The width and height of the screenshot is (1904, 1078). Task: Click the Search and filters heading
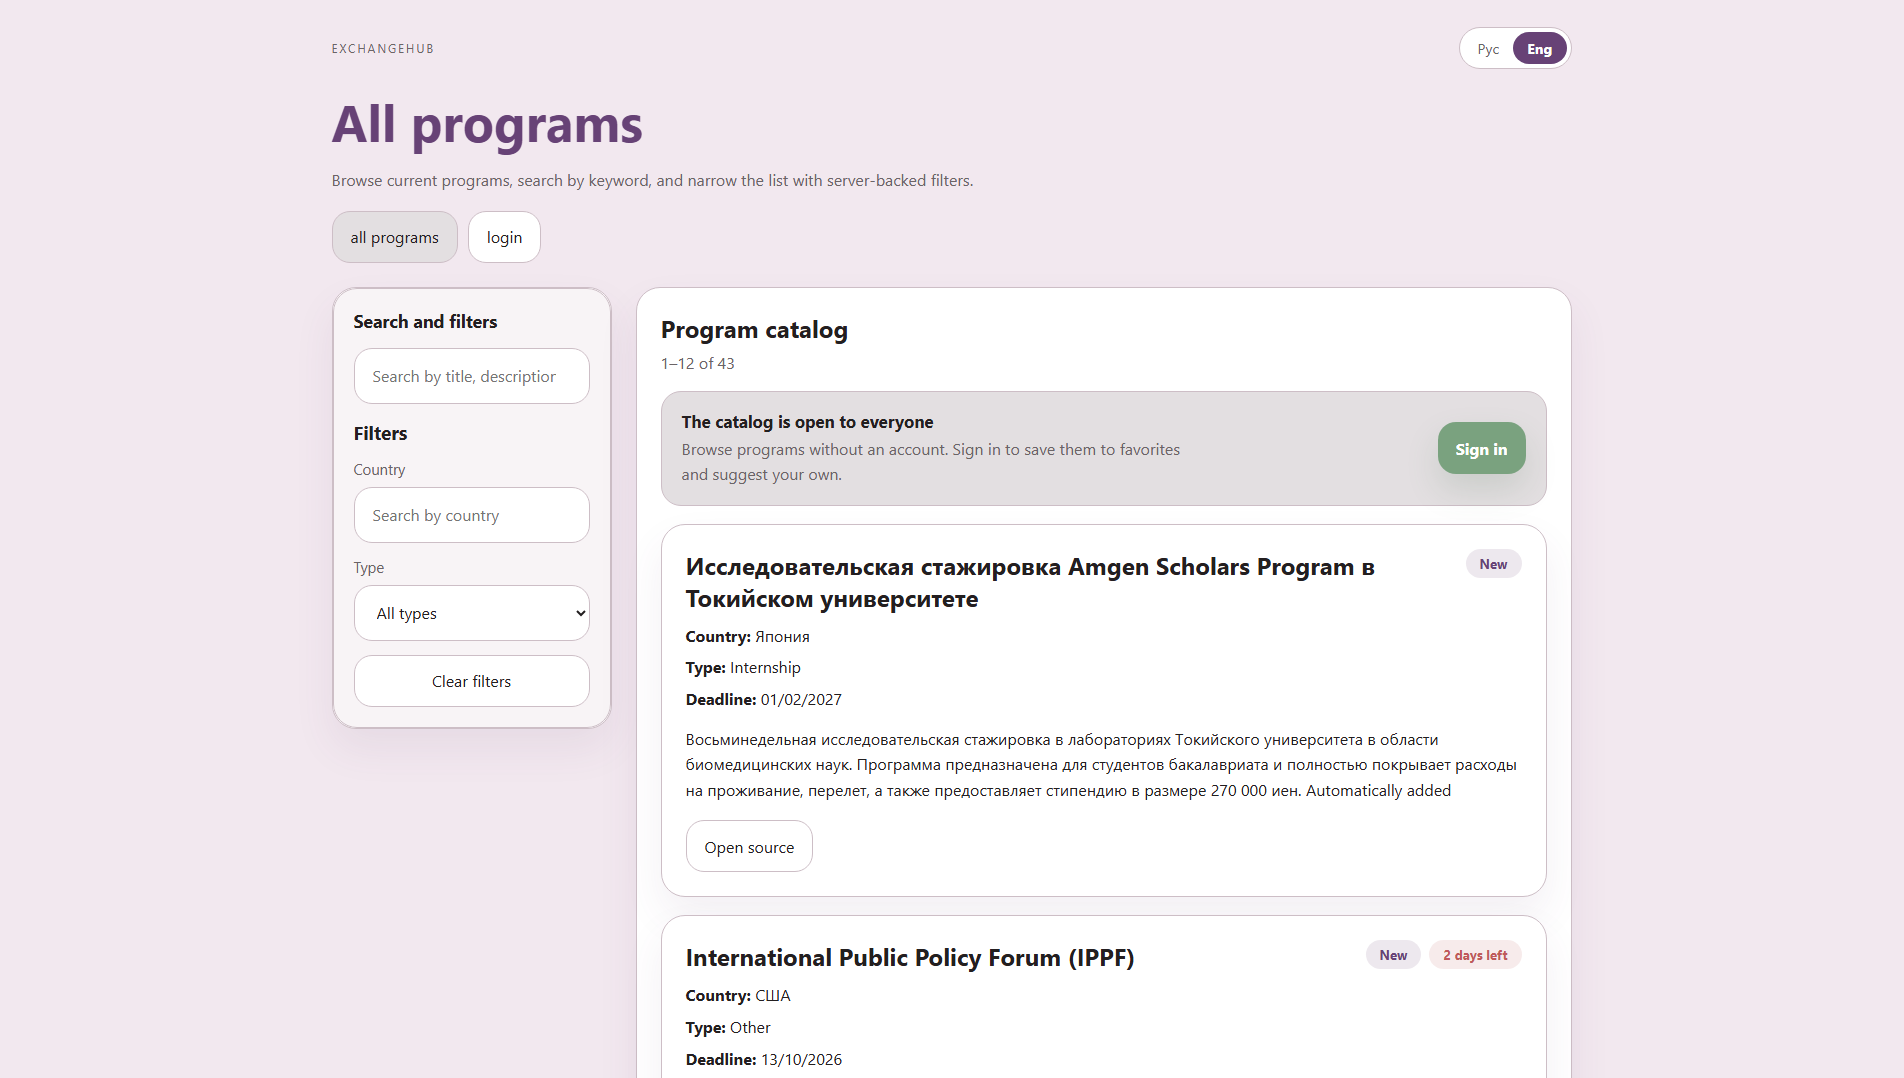[425, 321]
